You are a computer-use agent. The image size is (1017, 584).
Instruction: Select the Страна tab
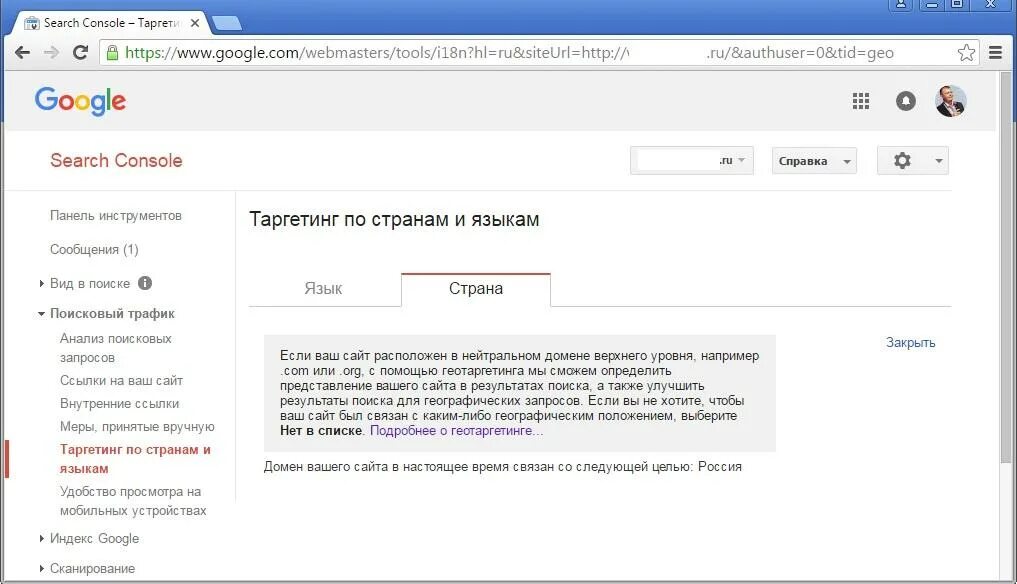coord(476,289)
